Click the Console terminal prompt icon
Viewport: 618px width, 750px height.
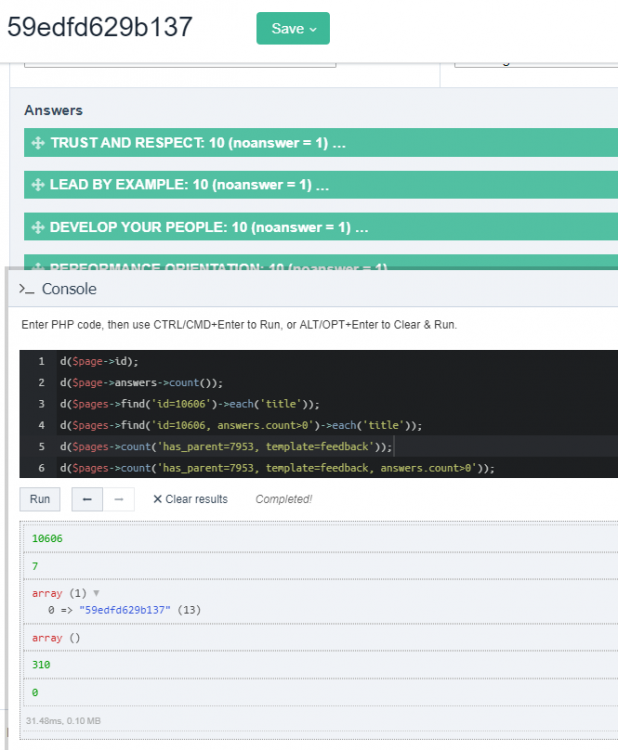coord(28,289)
